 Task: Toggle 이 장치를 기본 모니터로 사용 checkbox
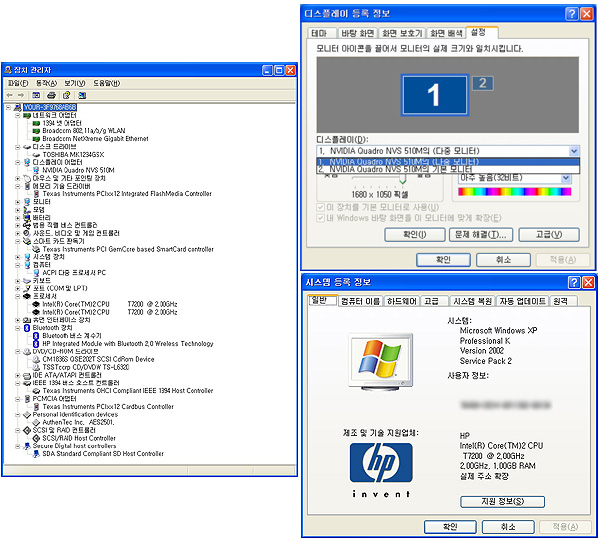click(x=320, y=207)
